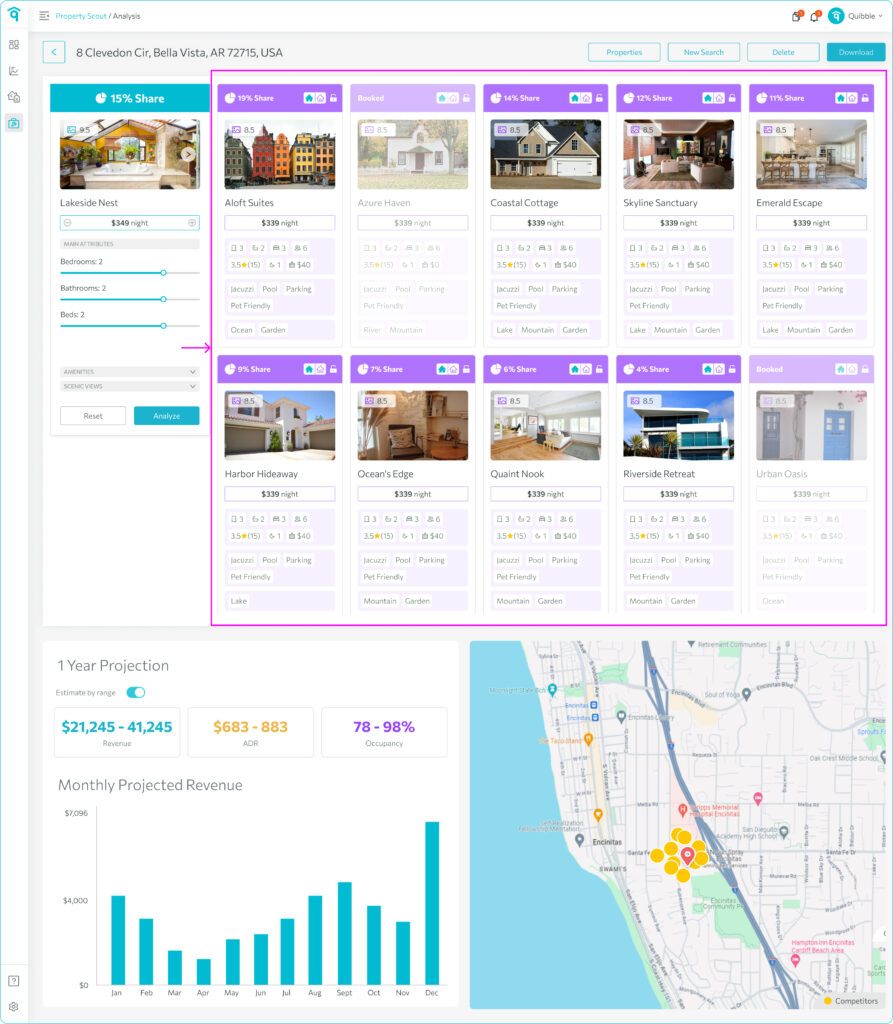Click Aloft Suites $339 night price field
893x1024 pixels.
pyautogui.click(x=280, y=223)
